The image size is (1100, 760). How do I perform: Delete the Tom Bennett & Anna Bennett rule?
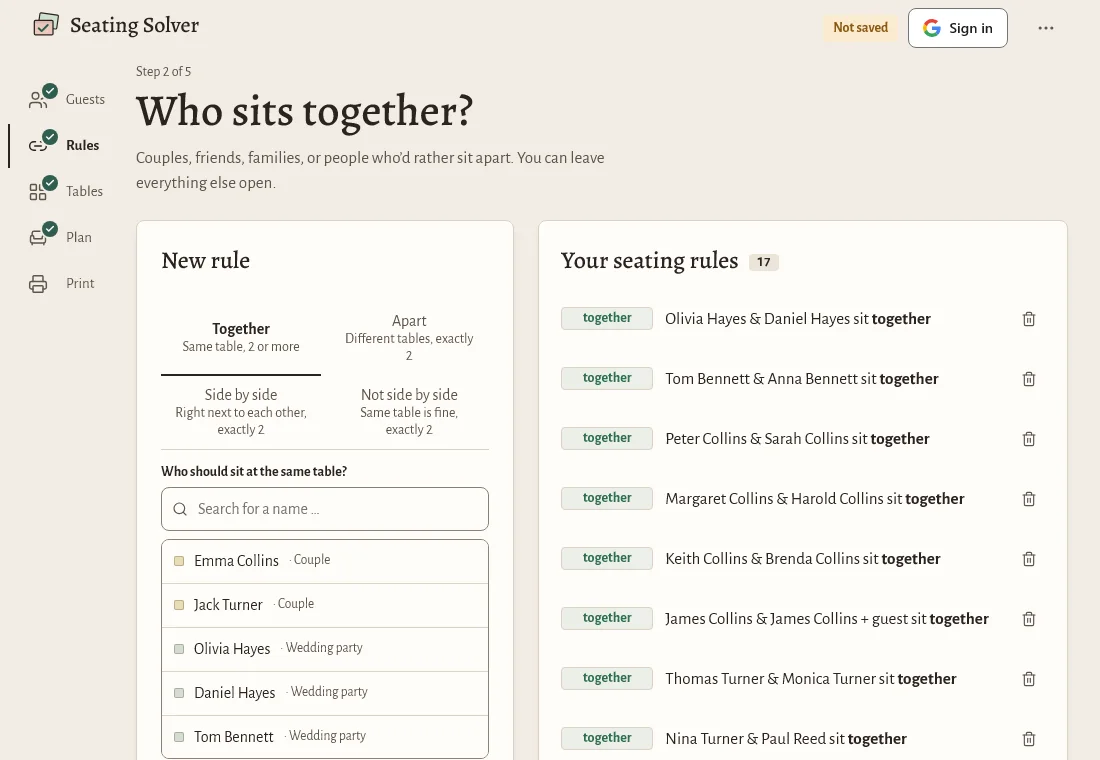tap(1028, 379)
